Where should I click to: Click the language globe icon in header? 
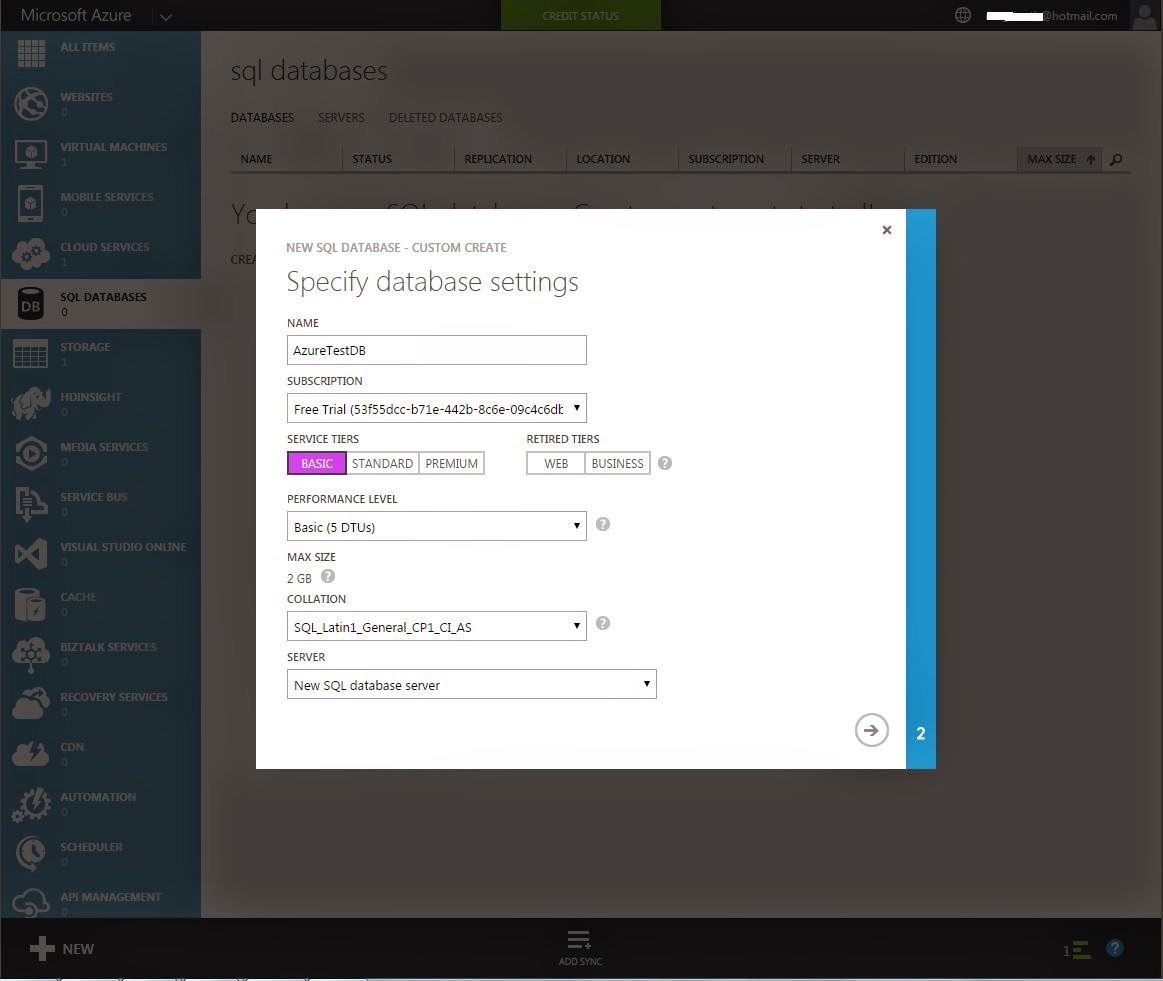963,15
